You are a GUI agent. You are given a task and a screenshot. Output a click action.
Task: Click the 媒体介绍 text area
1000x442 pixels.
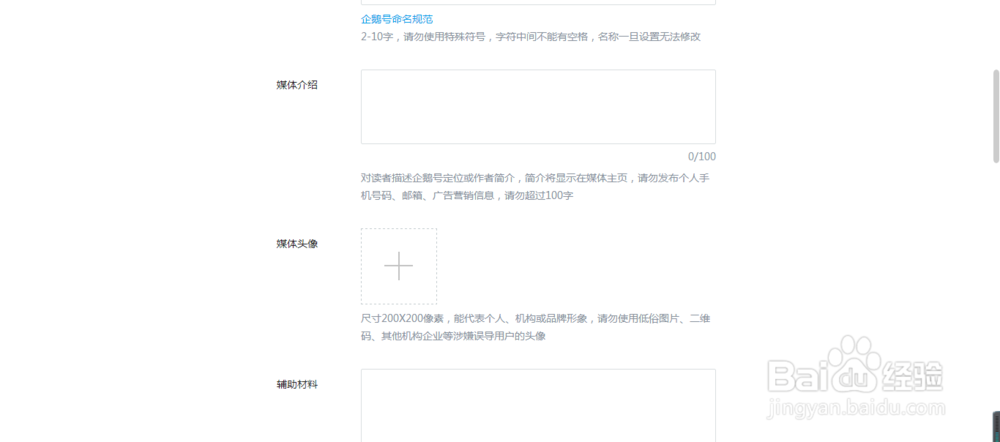tap(538, 107)
